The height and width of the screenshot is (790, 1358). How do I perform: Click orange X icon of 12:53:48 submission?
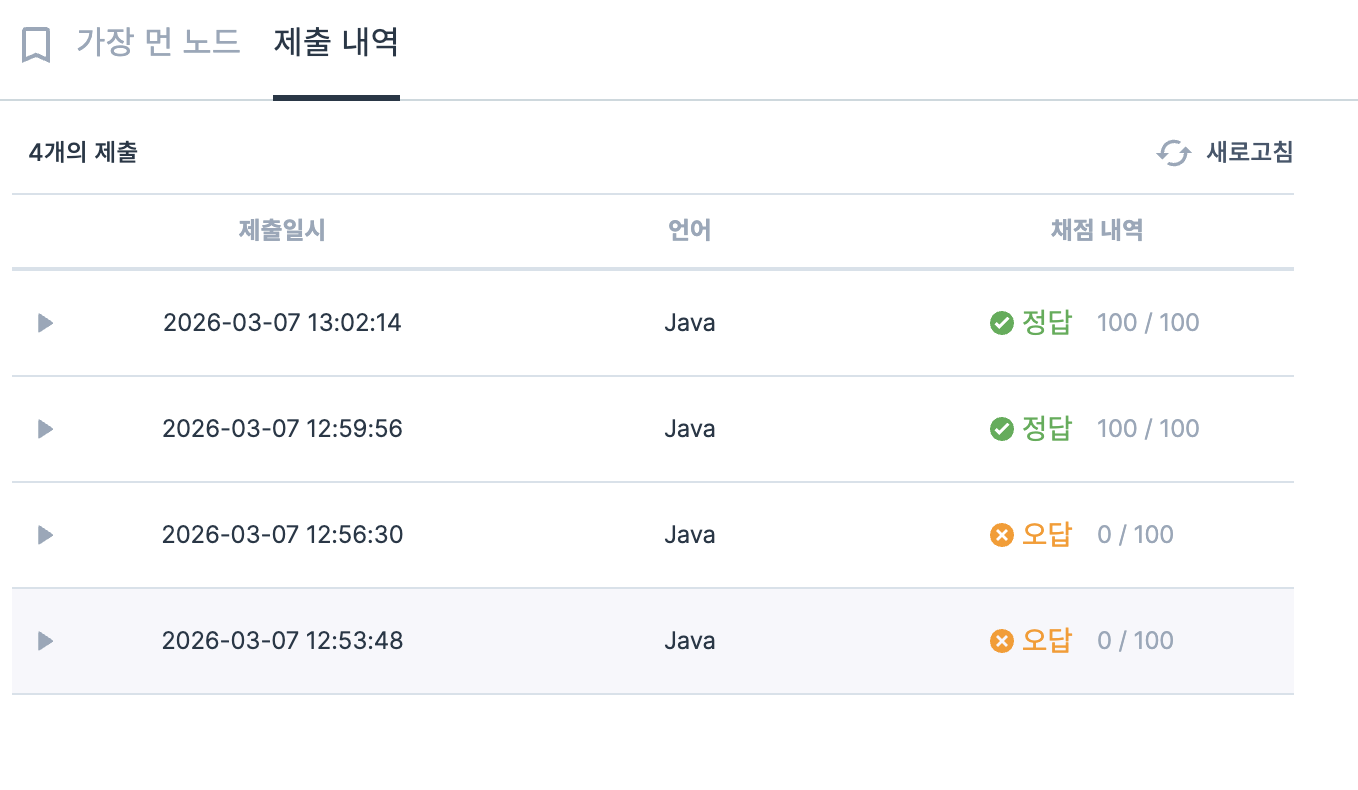click(x=1001, y=641)
